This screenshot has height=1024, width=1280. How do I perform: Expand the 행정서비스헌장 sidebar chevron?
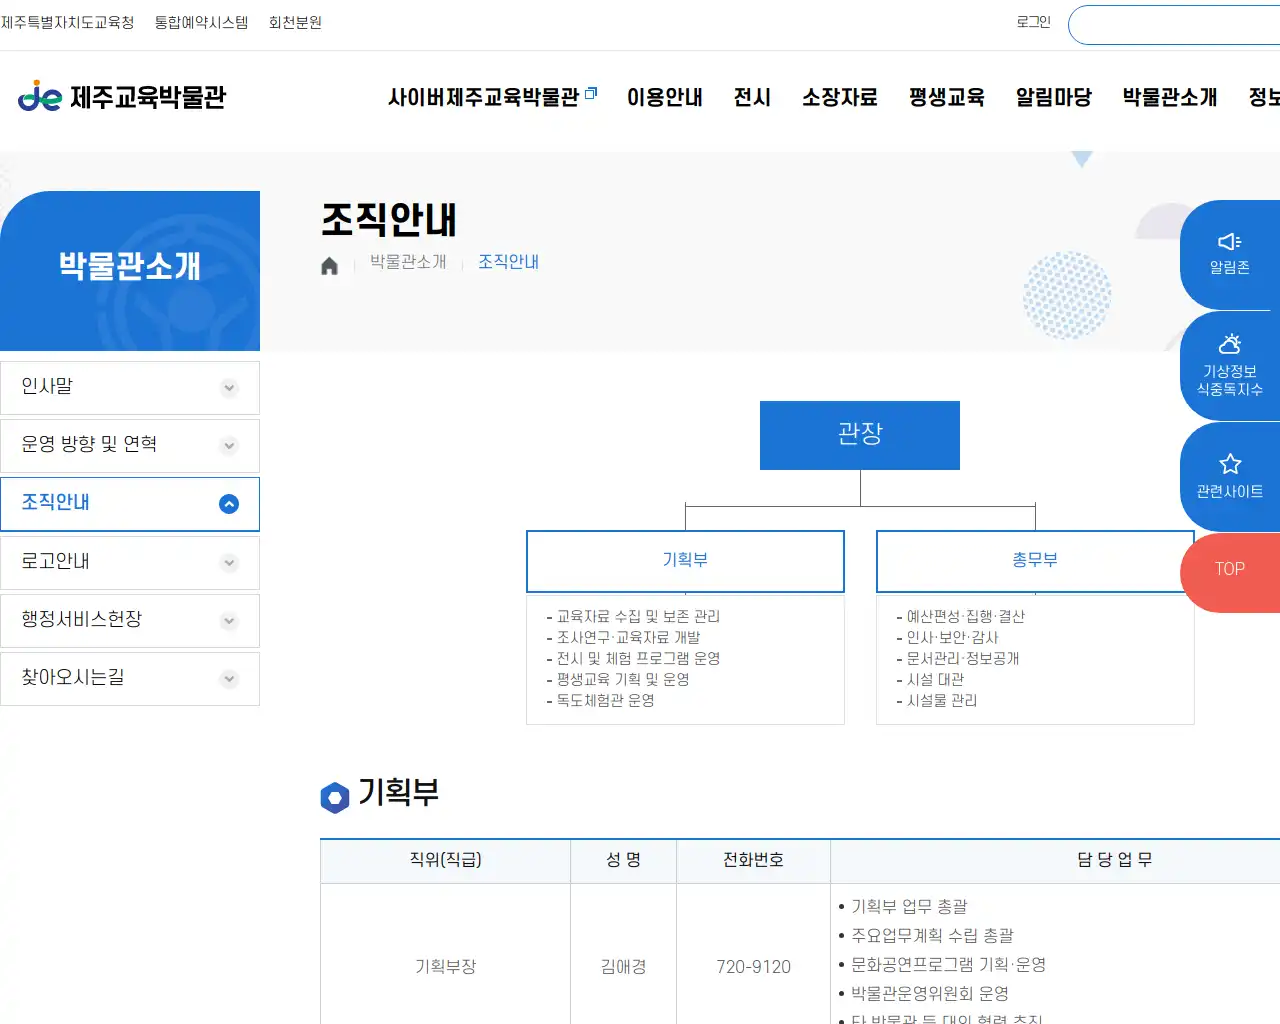click(x=229, y=621)
